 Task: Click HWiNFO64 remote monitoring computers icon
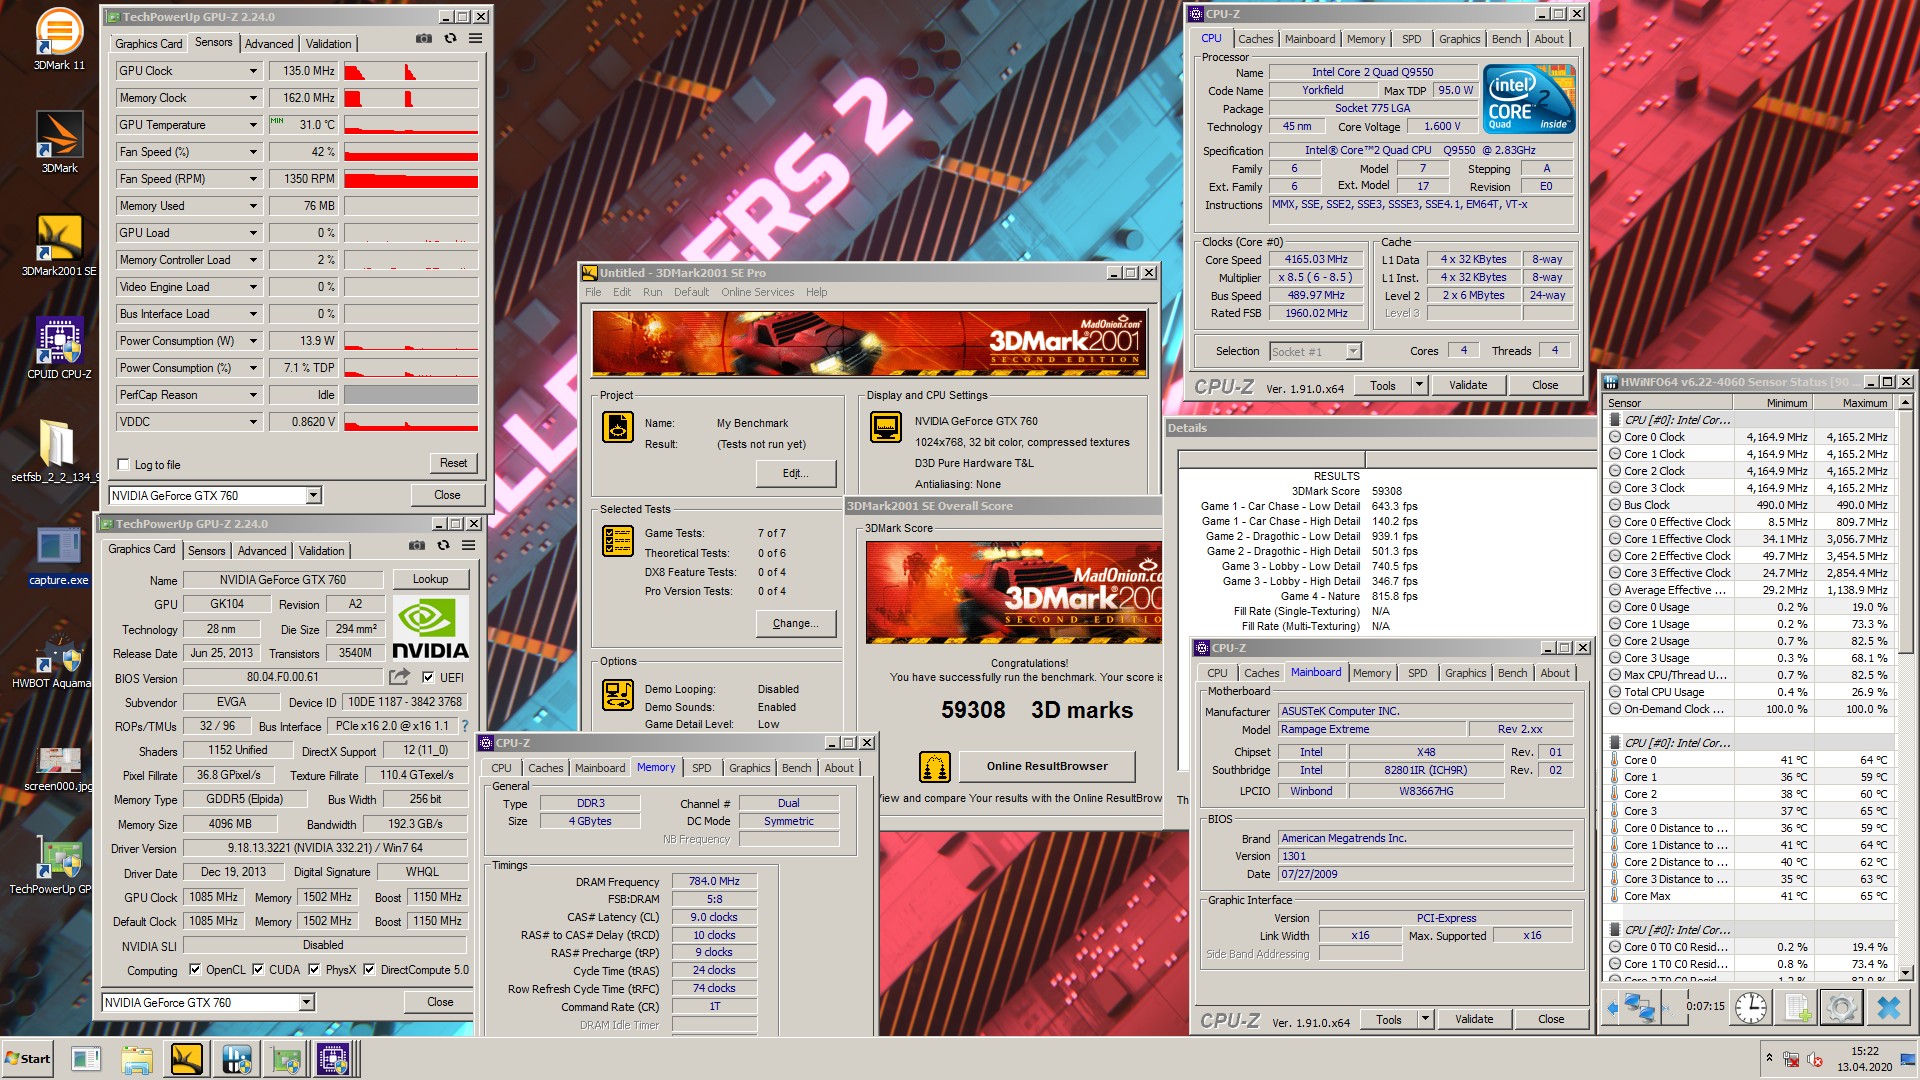click(x=1639, y=1007)
